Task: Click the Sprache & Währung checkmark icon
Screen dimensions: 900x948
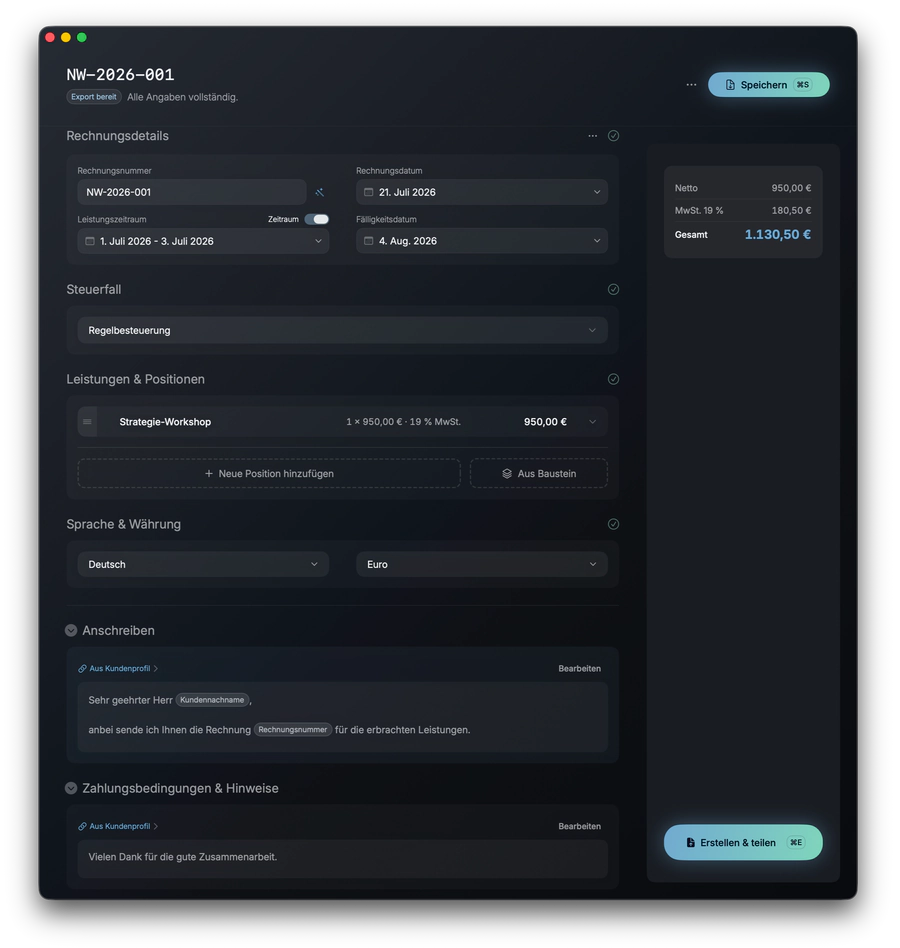Action: [613, 524]
